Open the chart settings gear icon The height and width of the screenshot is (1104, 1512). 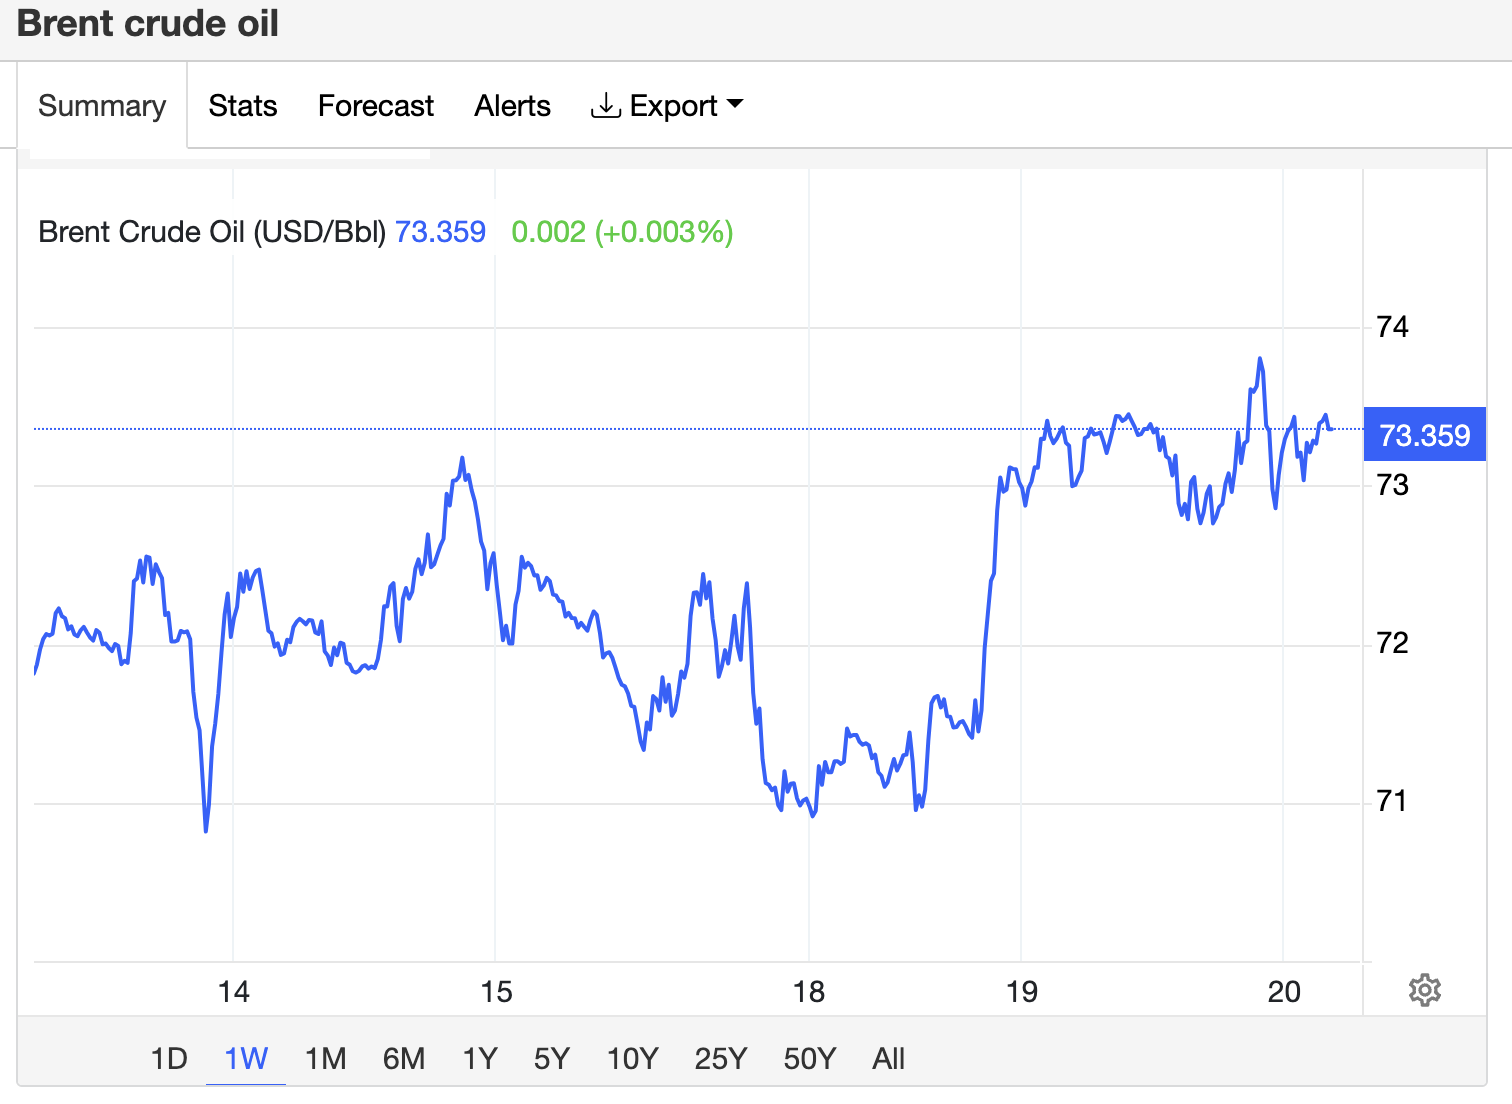pos(1424,990)
